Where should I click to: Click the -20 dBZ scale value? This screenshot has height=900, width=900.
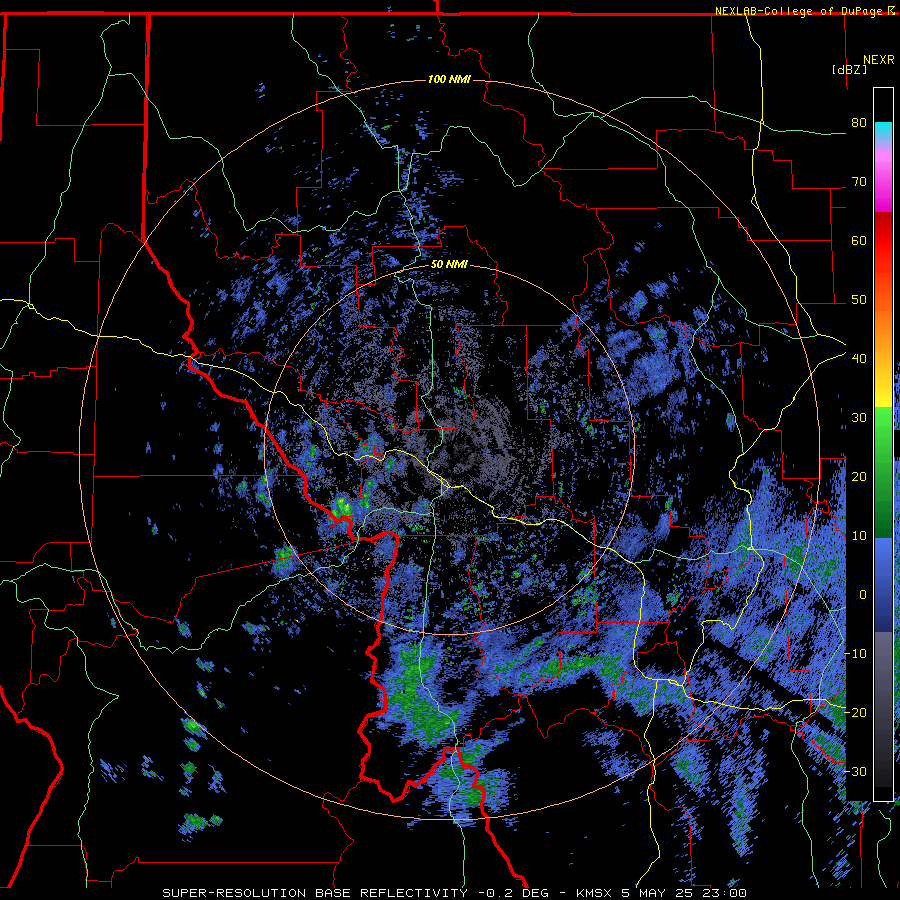tap(855, 712)
